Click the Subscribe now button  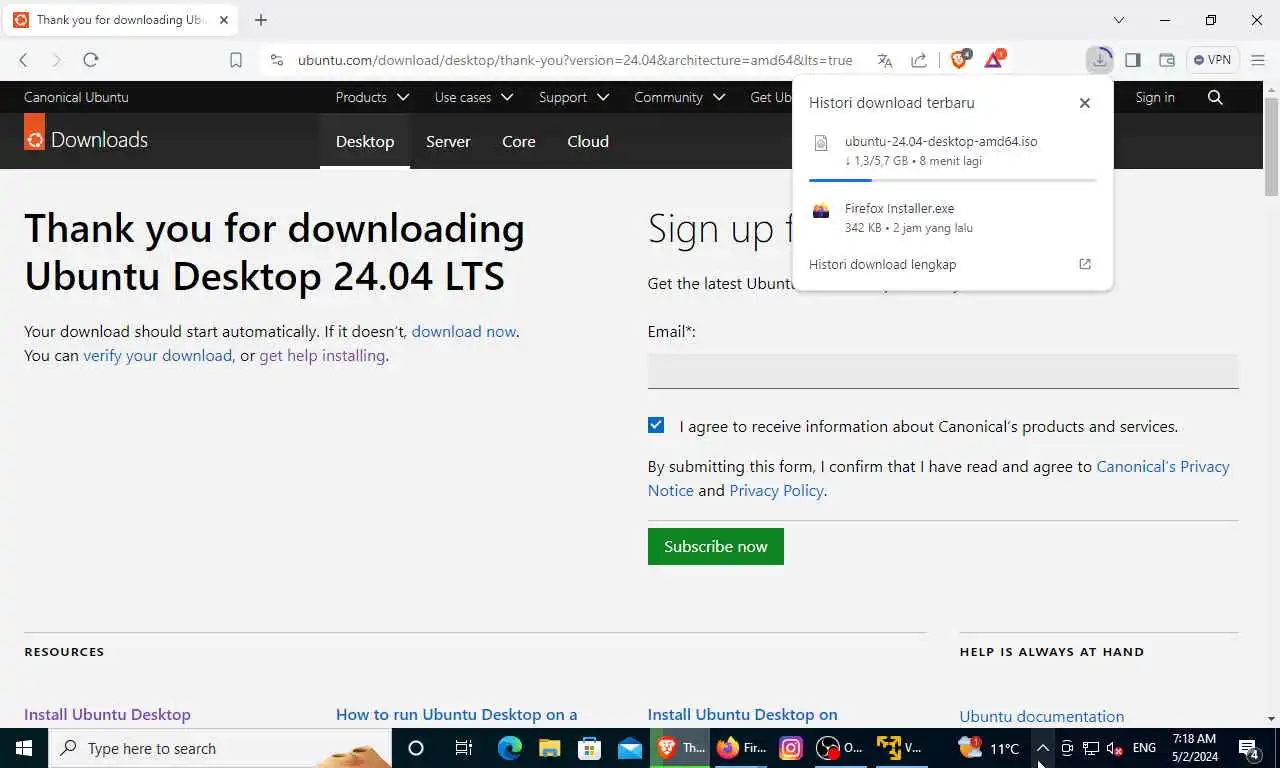716,546
